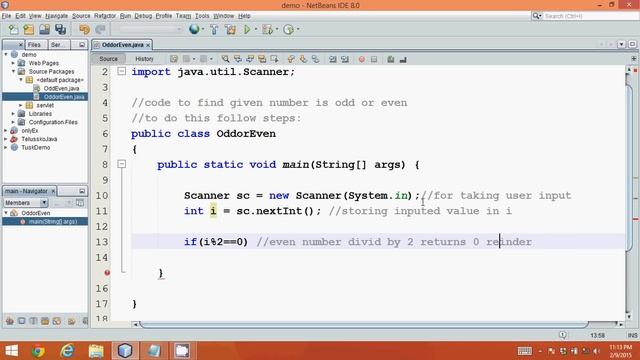Click the red Start Macro Recording icon
Screen dimensions: 640x360
tap(362, 59)
